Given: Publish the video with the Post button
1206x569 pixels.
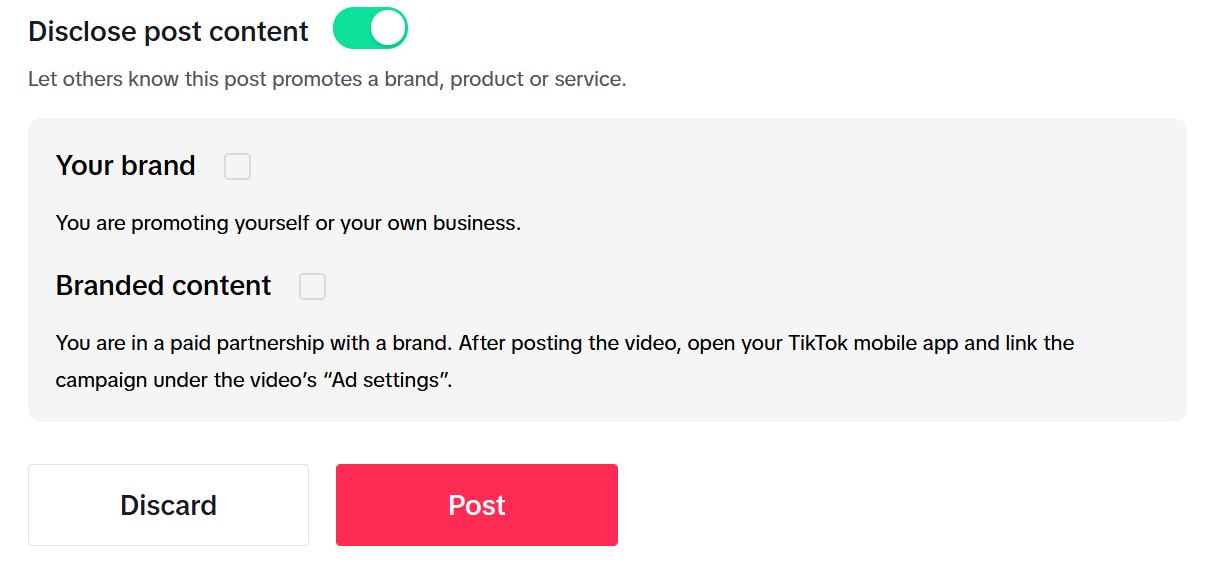Looking at the screenshot, I should [476, 505].
